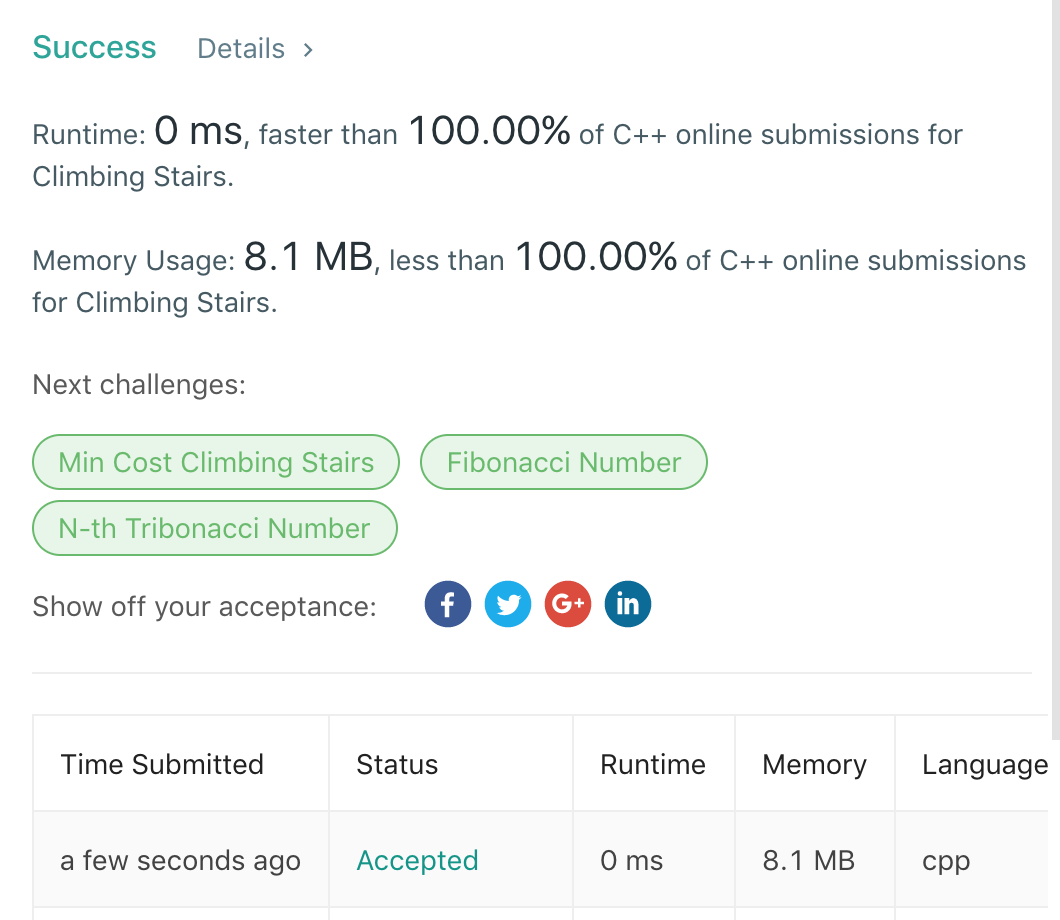The width and height of the screenshot is (1060, 920).
Task: Open Min Cost Climbing Stairs challenge
Action: (x=216, y=462)
